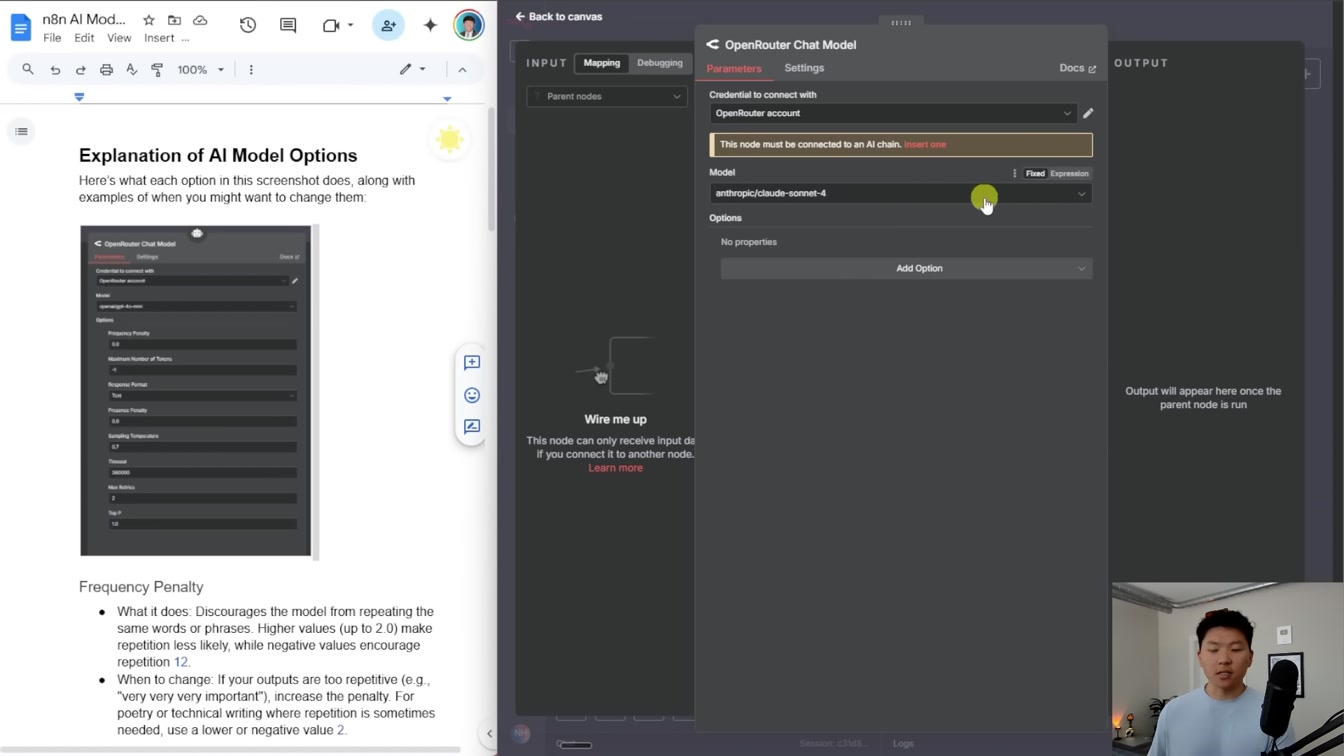Check the cloud save status icon
1344x756 pixels.
tap(200, 20)
